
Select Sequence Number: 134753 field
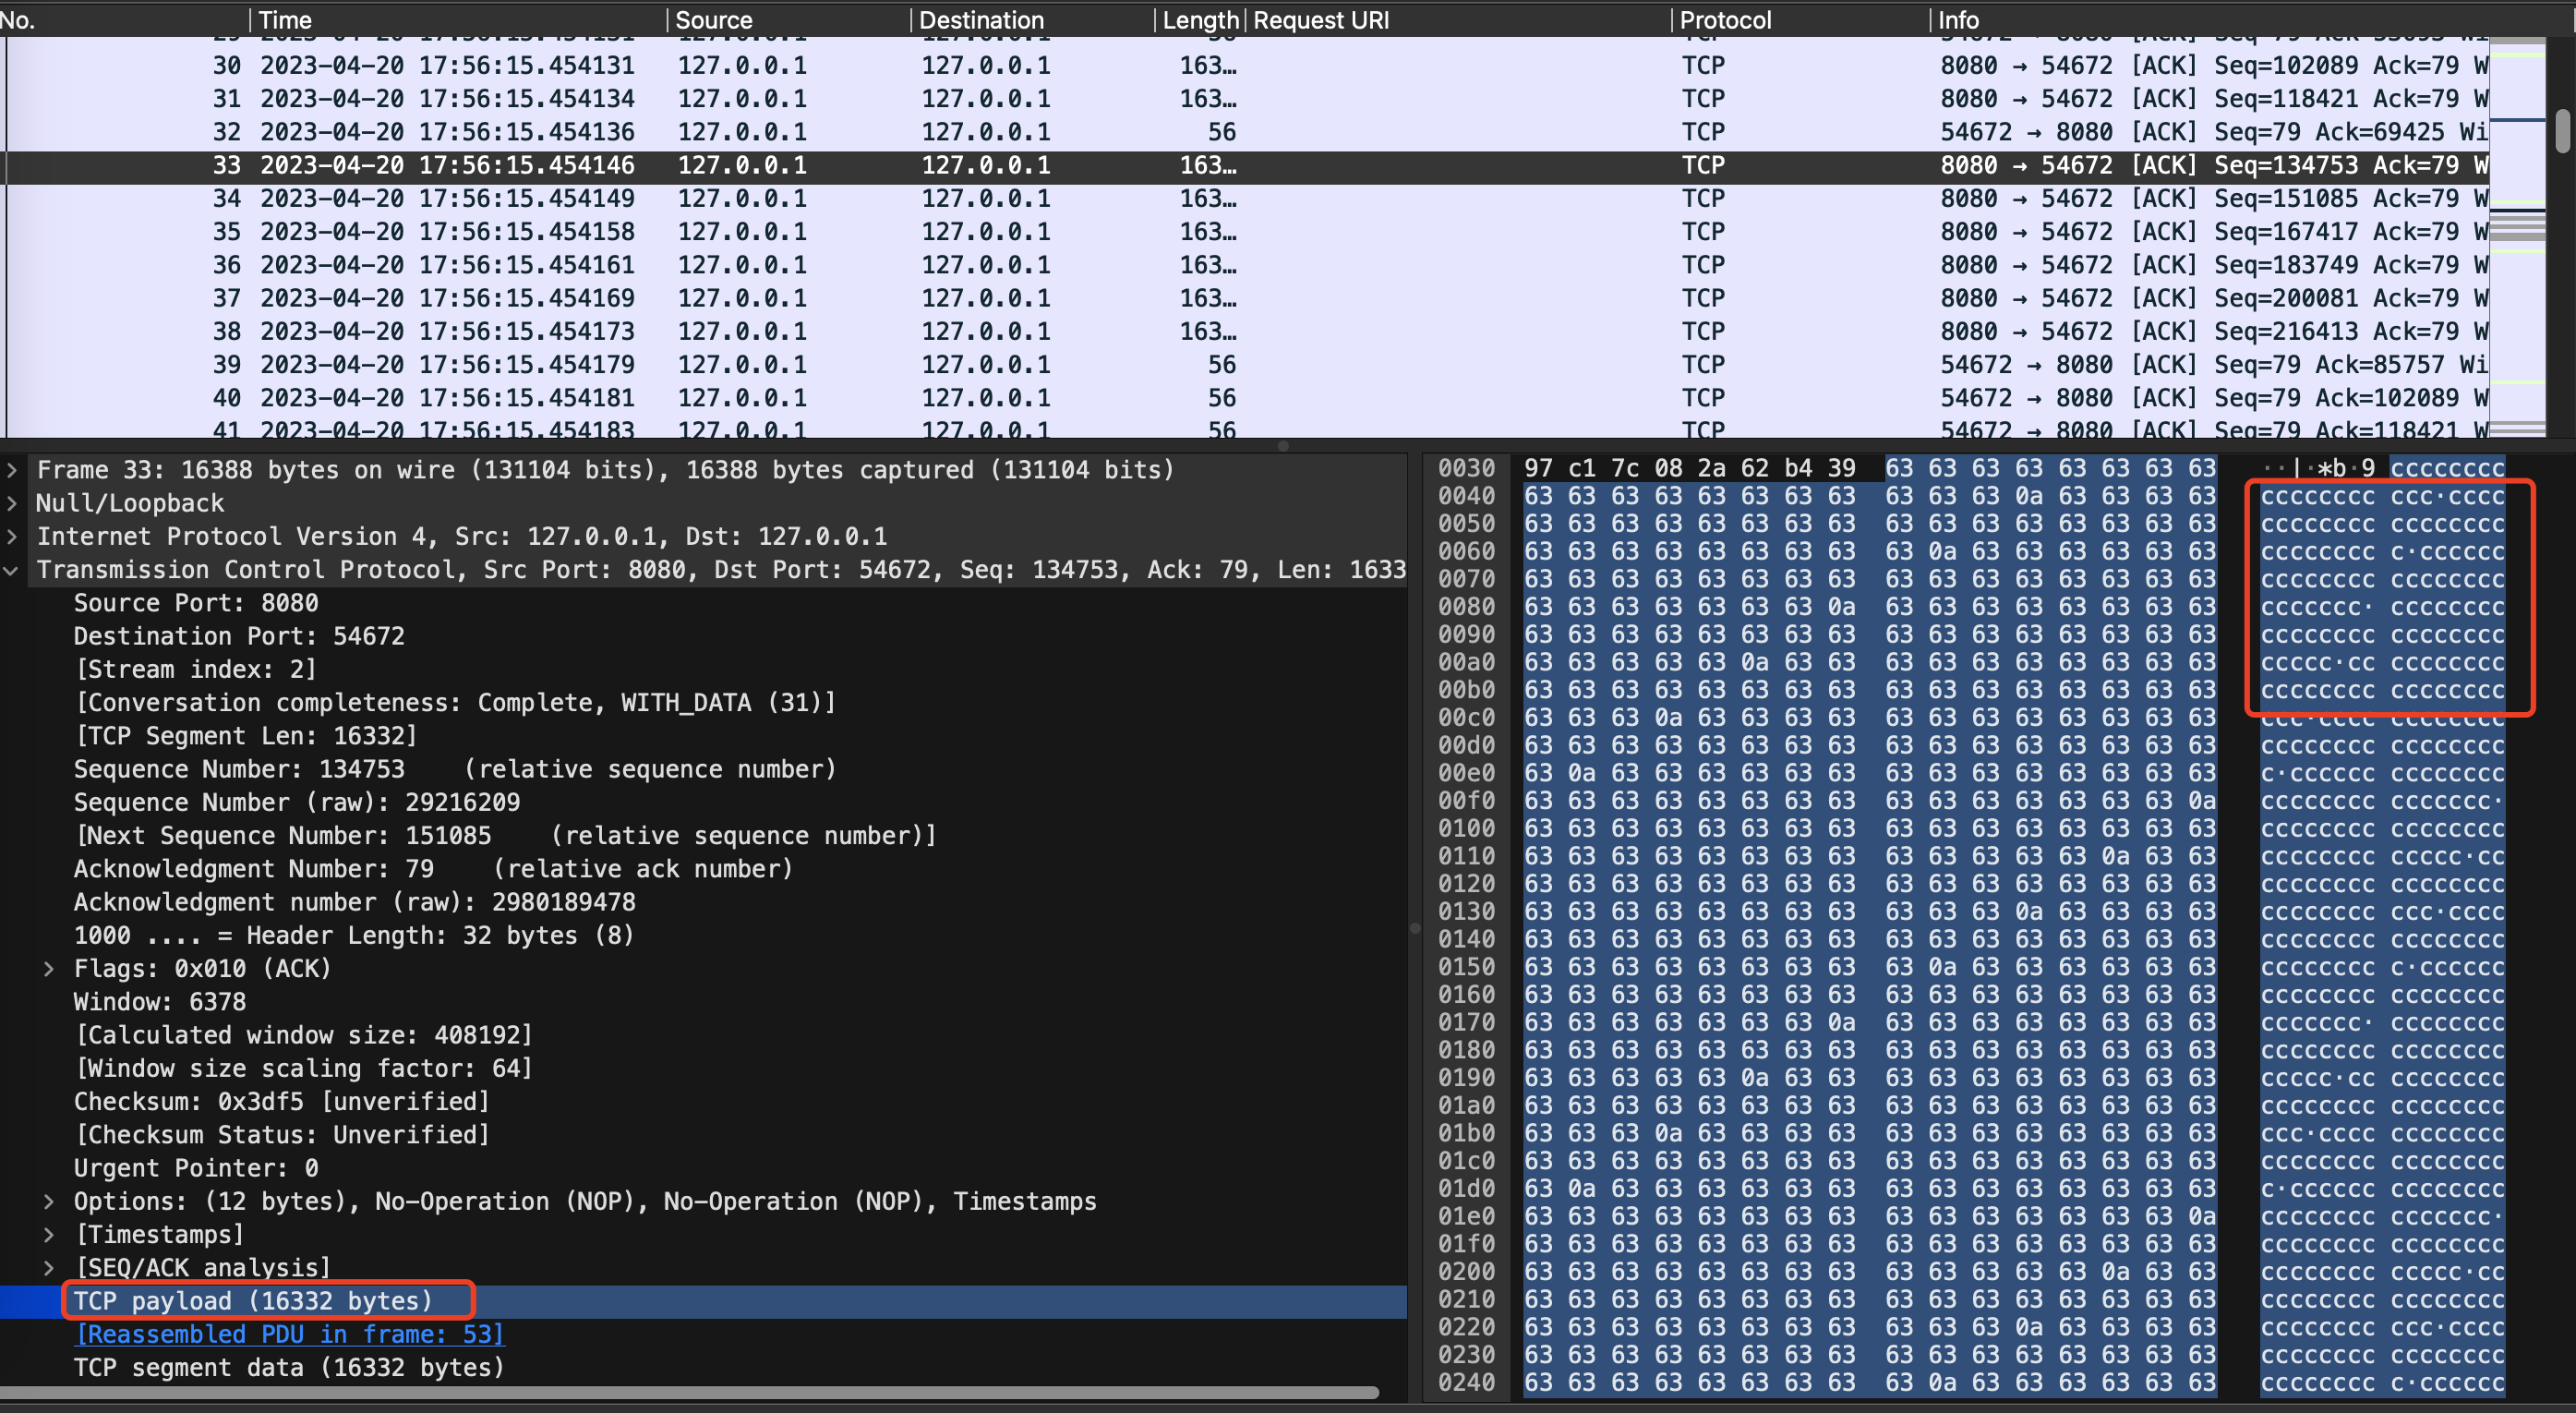[703, 769]
